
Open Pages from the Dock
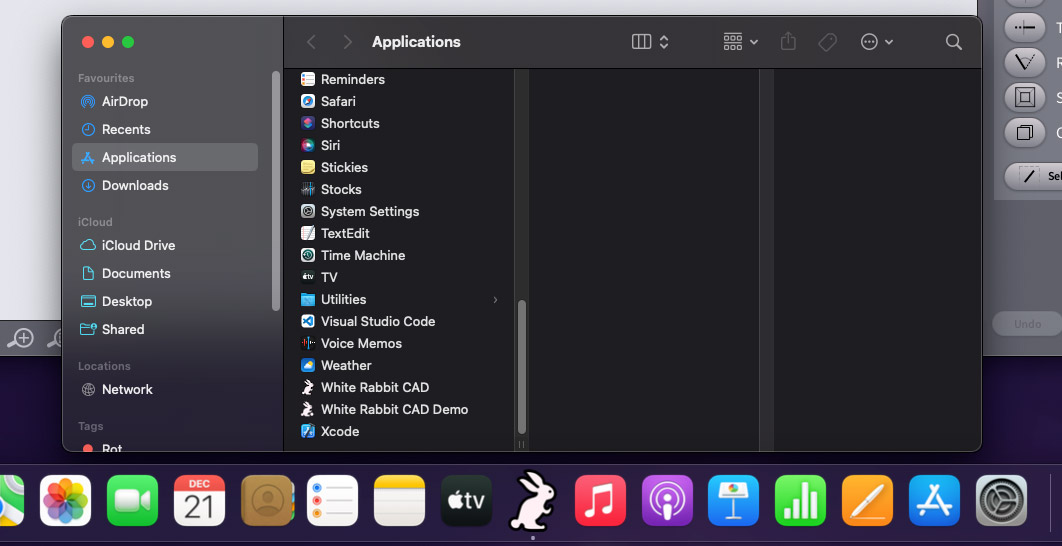868,501
